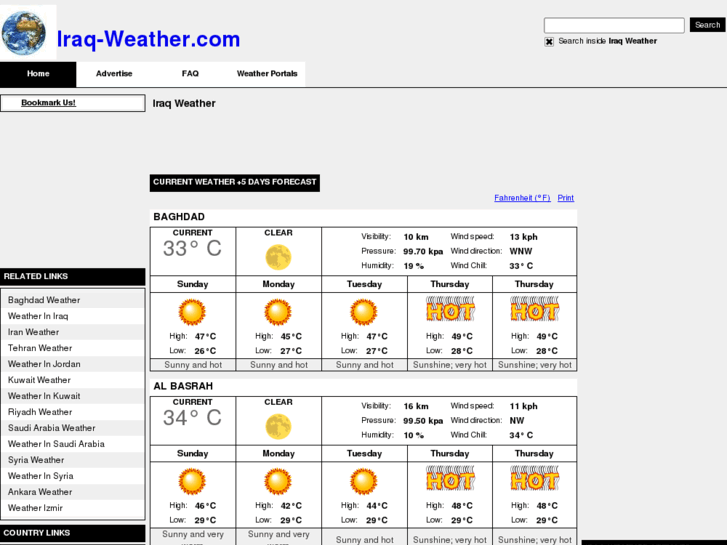Open Riyadh Weather link
Viewport: 727px width, 545px height.
[x=40, y=412]
